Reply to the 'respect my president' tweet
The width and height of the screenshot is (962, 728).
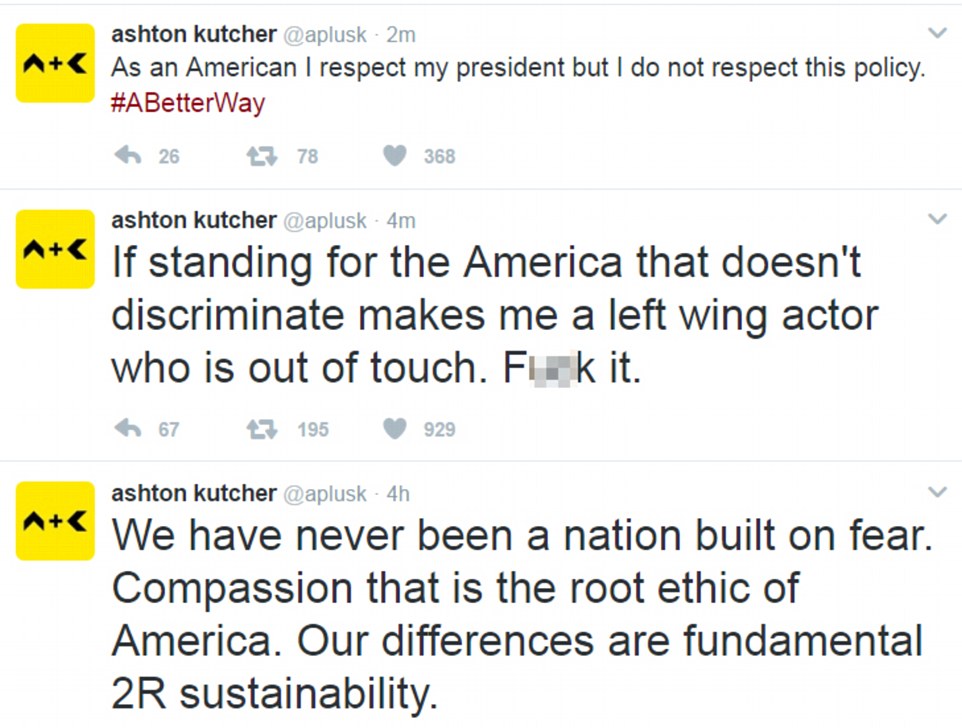tap(127, 156)
